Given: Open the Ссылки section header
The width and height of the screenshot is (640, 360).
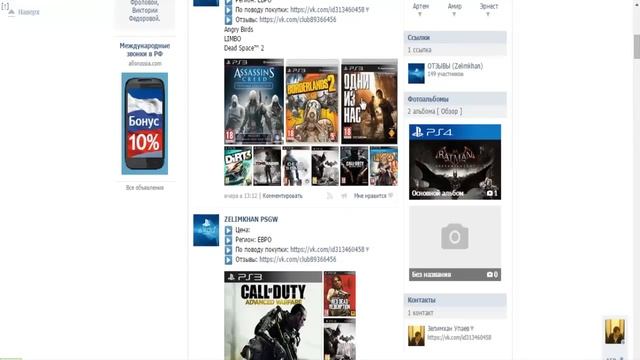Looking at the screenshot, I should tap(455, 38).
